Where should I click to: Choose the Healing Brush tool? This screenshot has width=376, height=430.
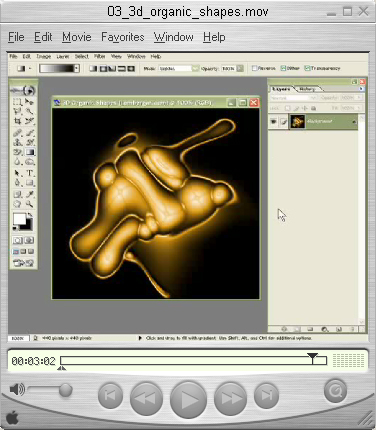(17, 133)
